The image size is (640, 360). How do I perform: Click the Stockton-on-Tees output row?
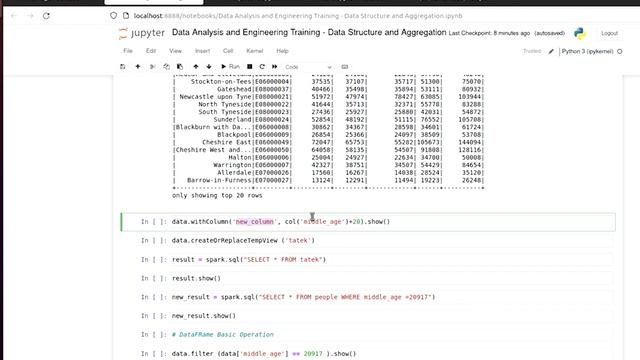(329, 82)
